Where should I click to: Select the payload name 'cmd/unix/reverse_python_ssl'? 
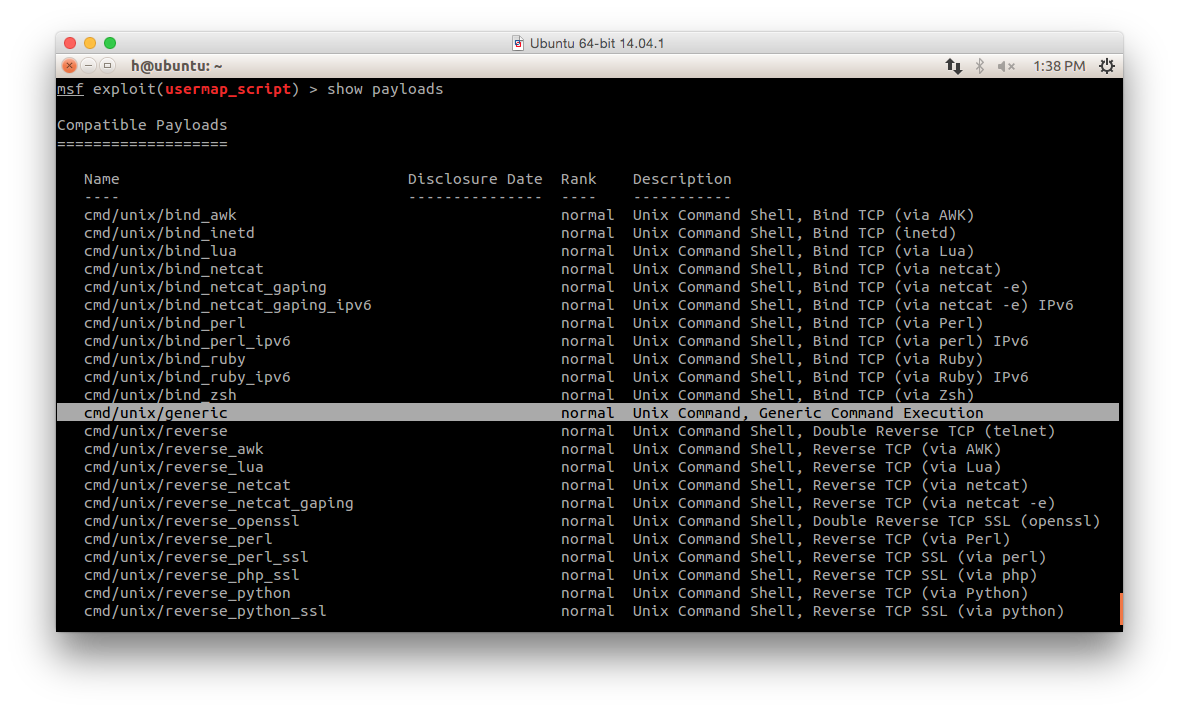pyautogui.click(x=205, y=611)
